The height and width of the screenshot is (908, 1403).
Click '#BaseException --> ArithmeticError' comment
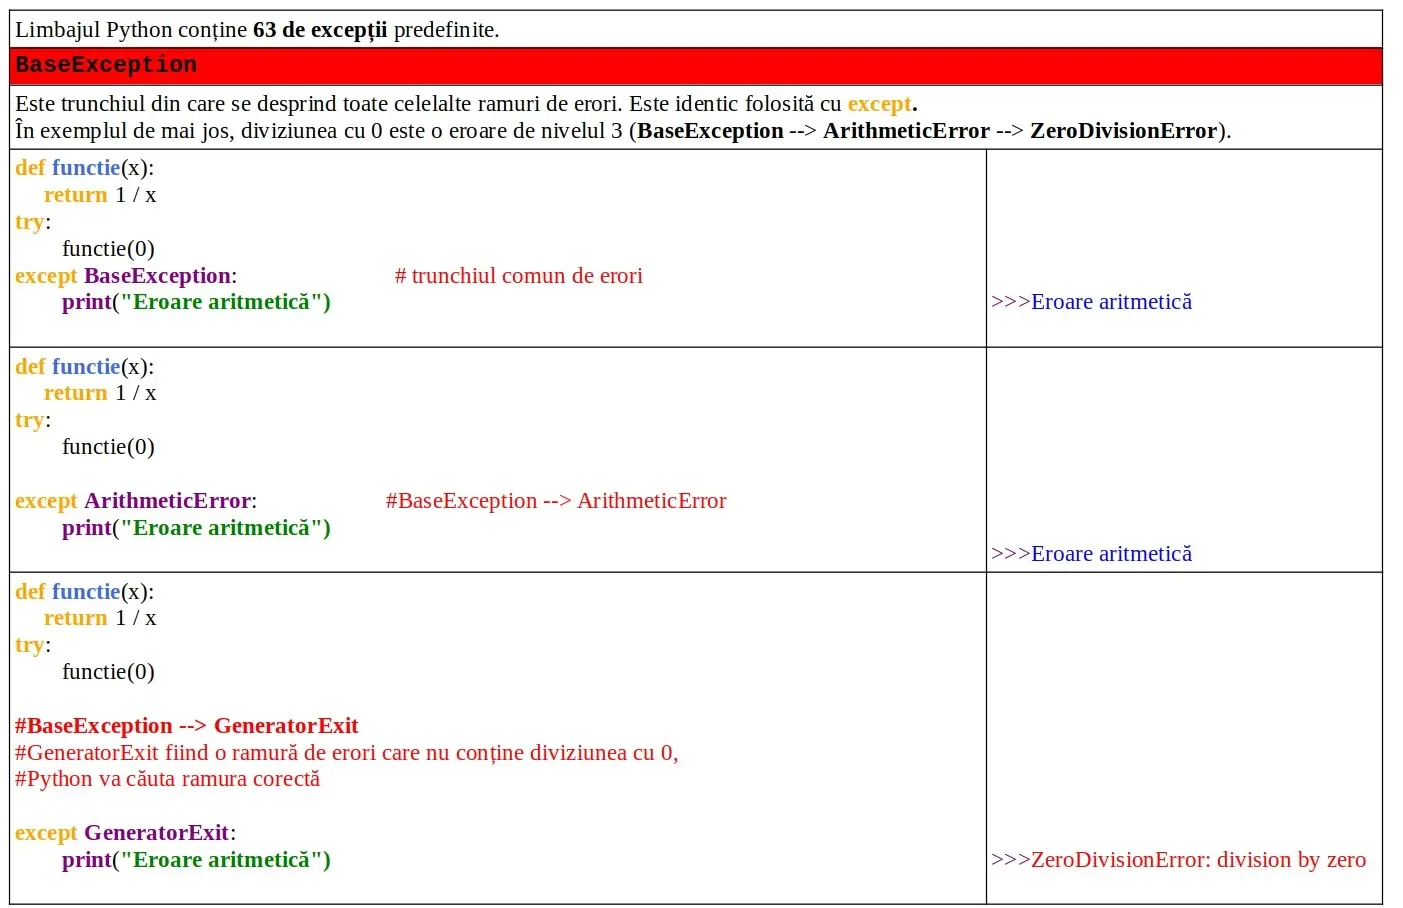point(556,501)
